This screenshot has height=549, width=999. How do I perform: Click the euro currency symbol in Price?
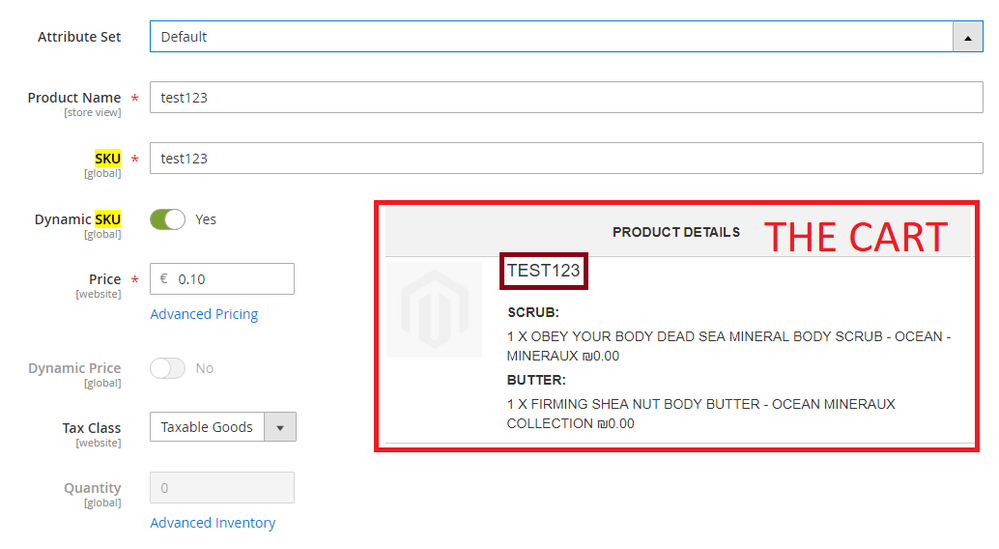click(163, 279)
